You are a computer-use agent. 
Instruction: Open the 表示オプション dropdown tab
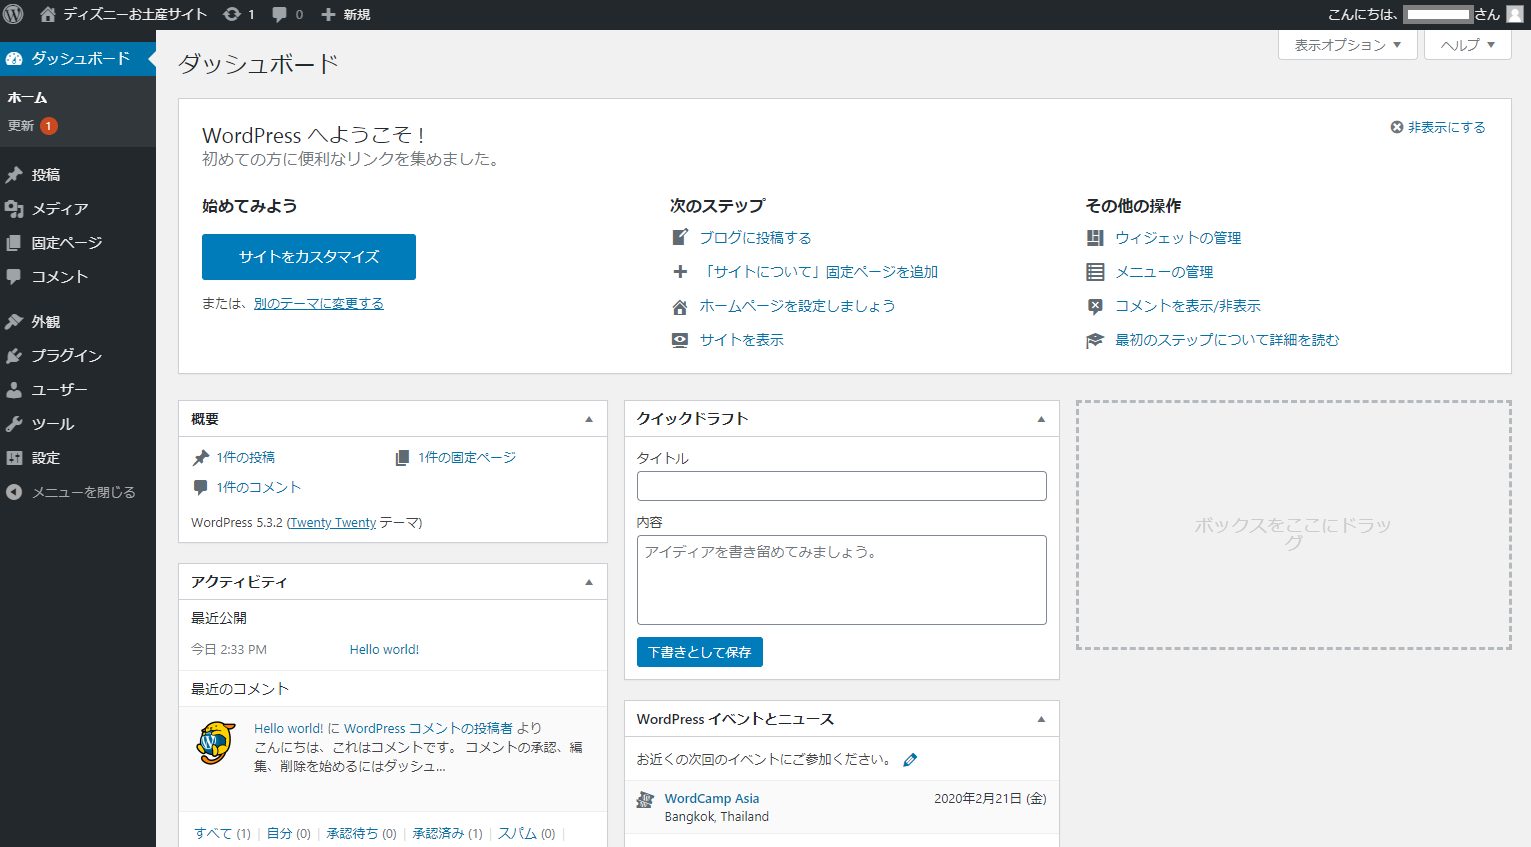coord(1348,45)
